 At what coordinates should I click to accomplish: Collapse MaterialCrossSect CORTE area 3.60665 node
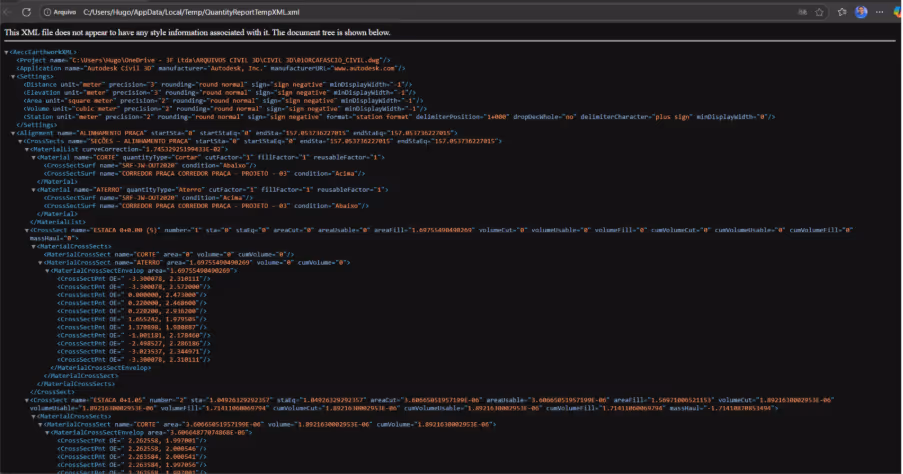[x=41, y=424]
